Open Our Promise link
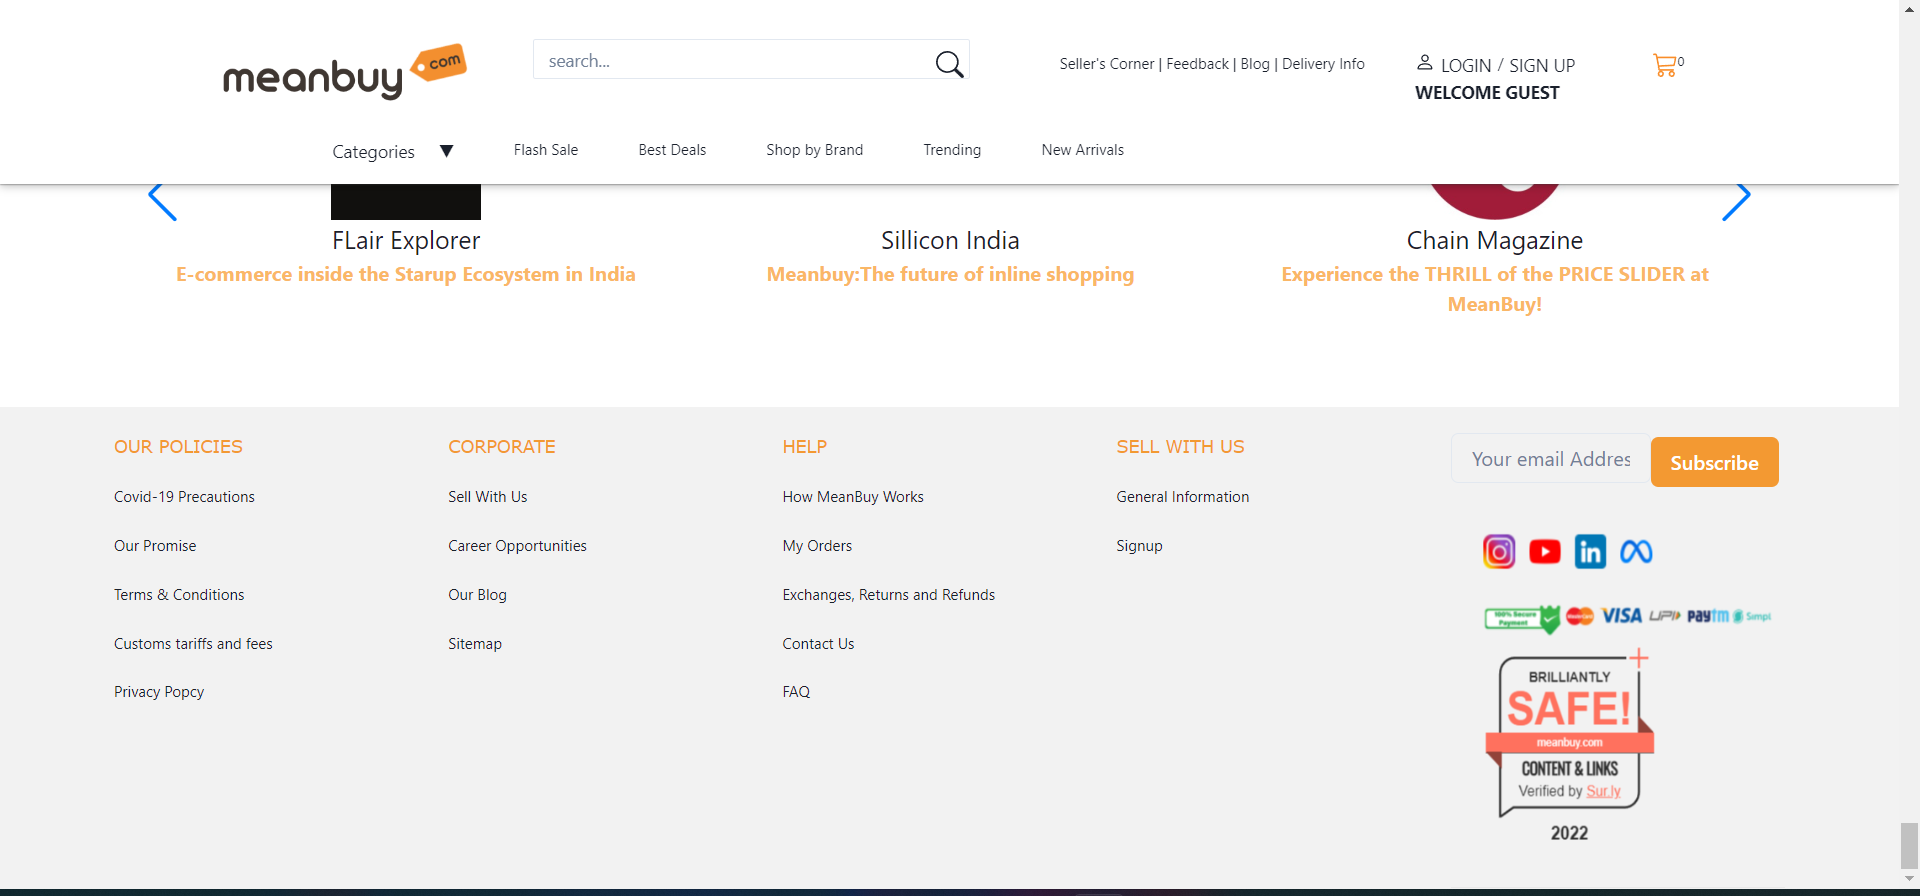Image resolution: width=1920 pixels, height=896 pixels. tap(155, 546)
